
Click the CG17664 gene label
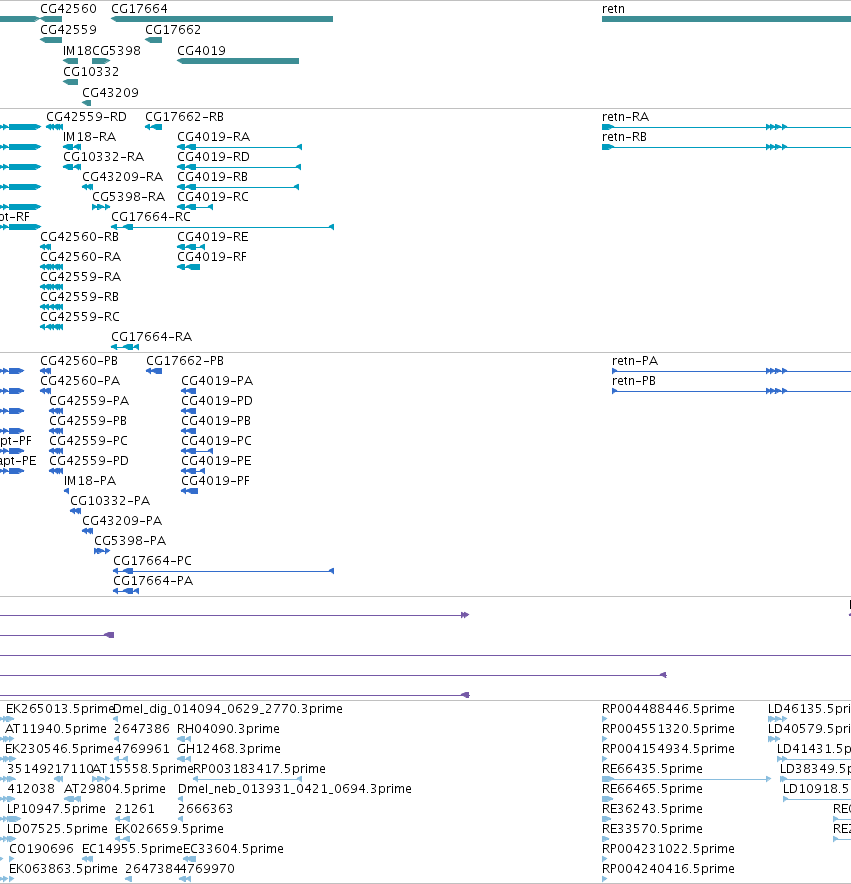point(139,8)
